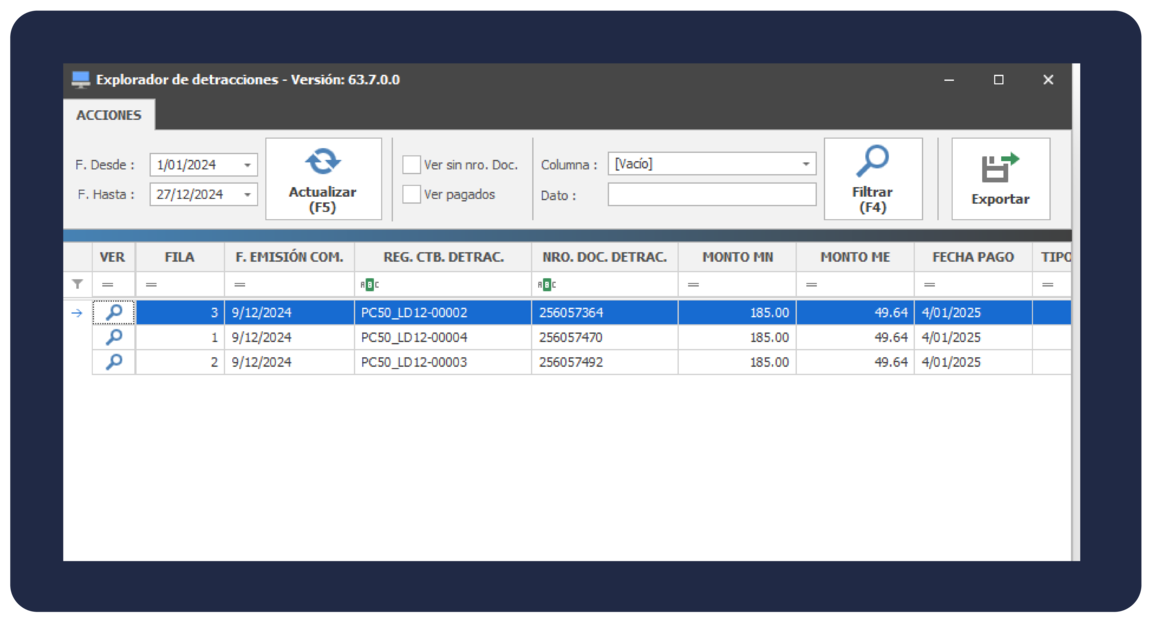The width and height of the screenshot is (1151, 626).
Task: Enable Ver sin nro. Doc. checkbox
Action: [x=412, y=165]
